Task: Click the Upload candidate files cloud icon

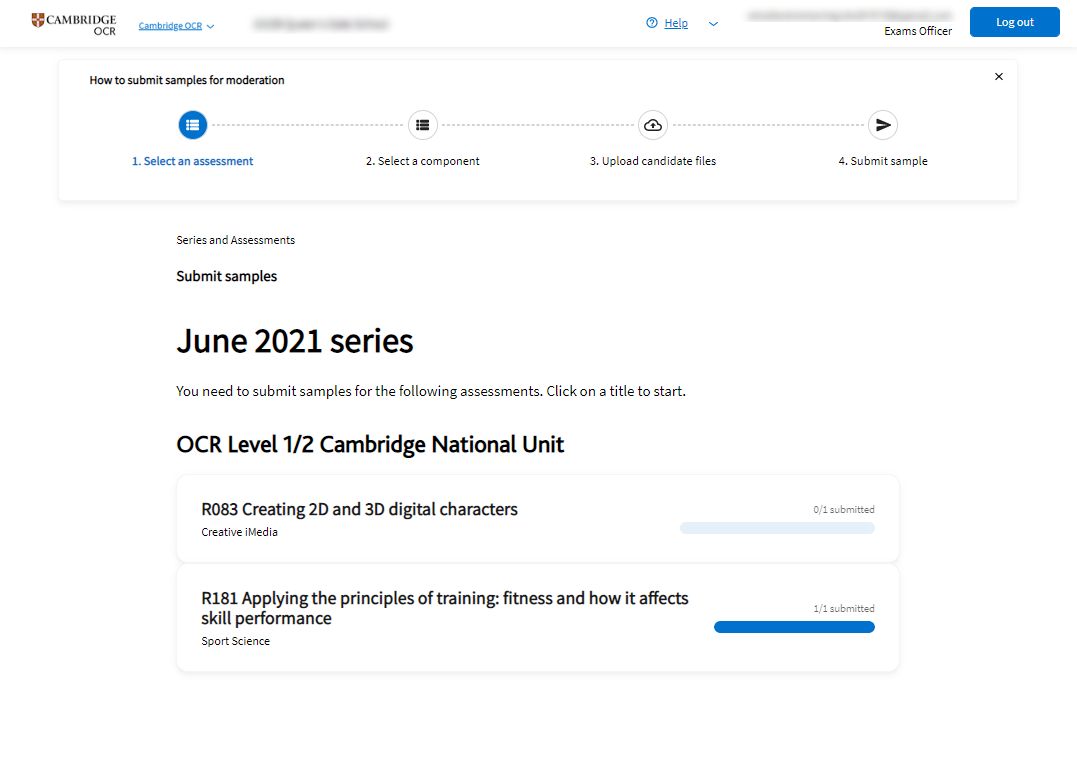Action: 653,125
